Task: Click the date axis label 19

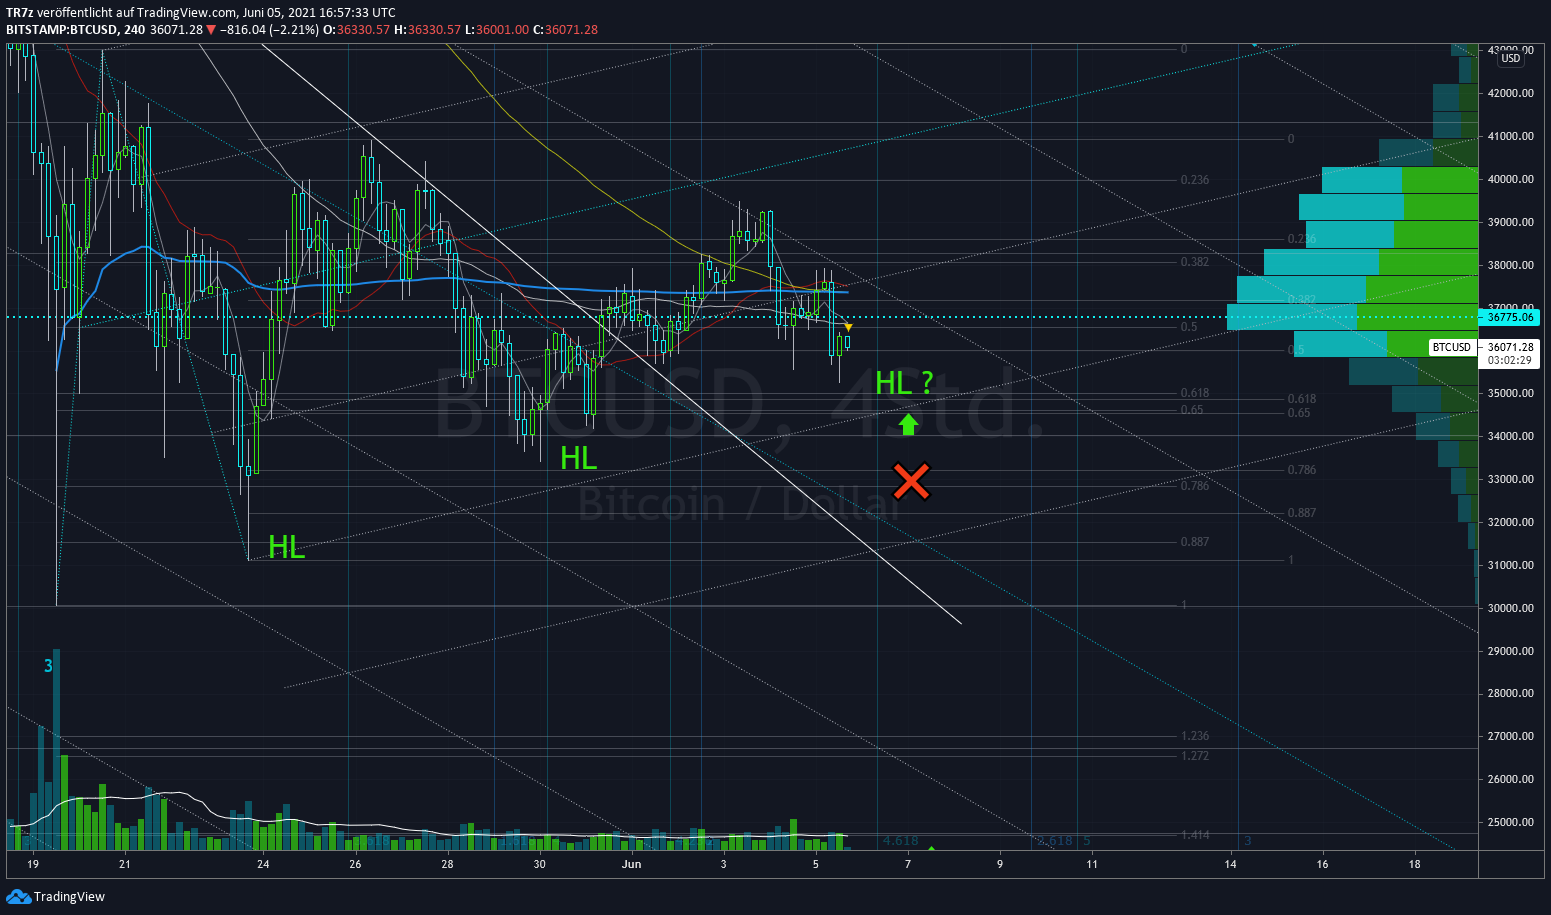Action: click(x=33, y=864)
